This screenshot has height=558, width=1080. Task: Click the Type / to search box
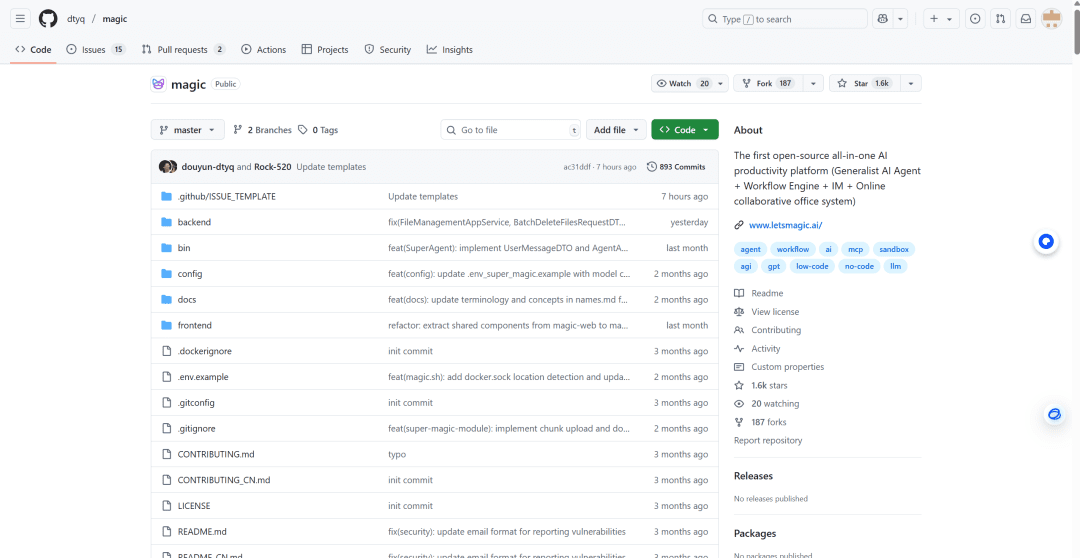(785, 19)
